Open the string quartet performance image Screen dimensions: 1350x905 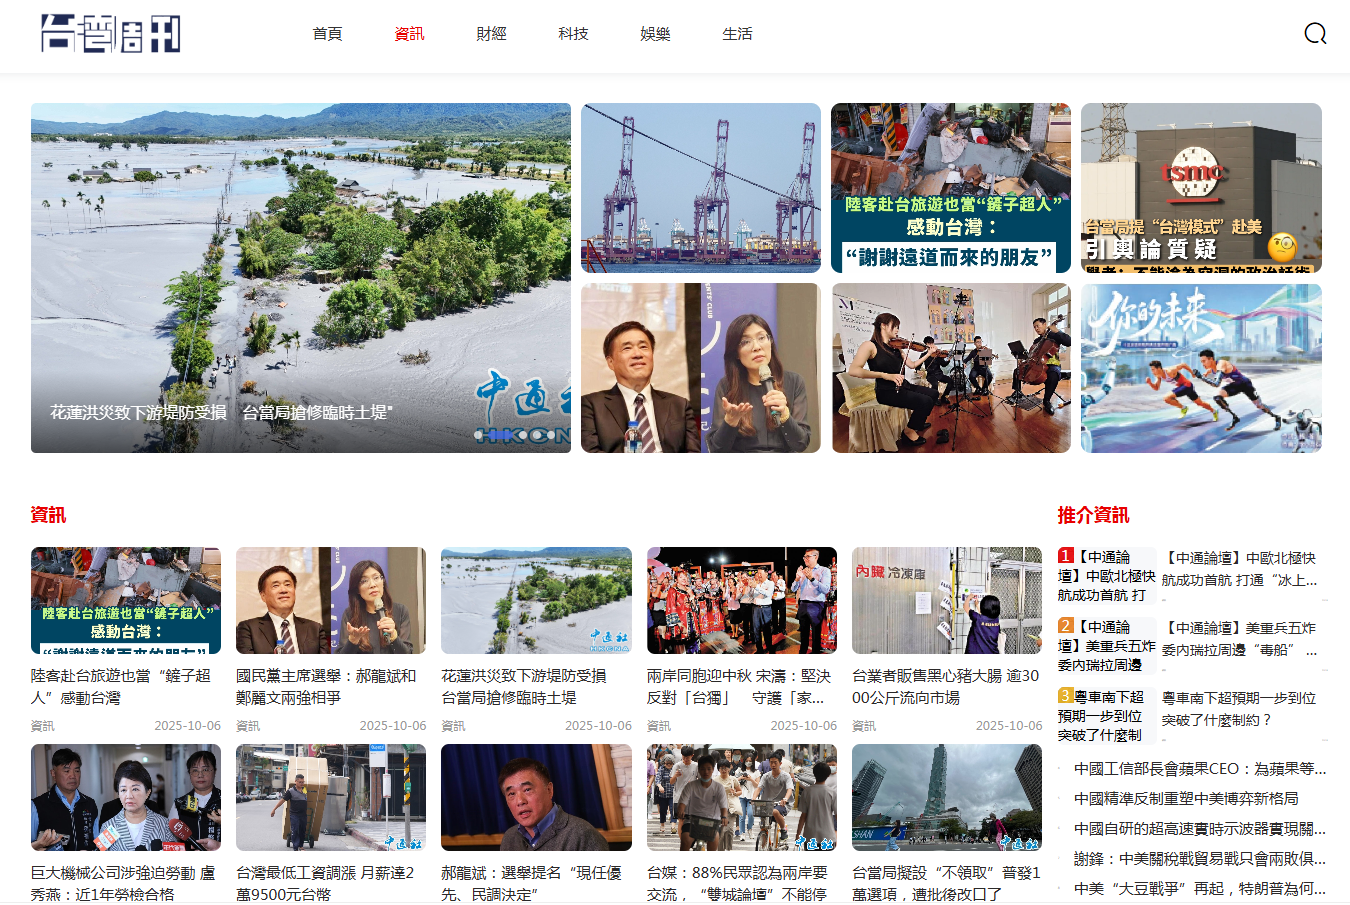pos(951,368)
